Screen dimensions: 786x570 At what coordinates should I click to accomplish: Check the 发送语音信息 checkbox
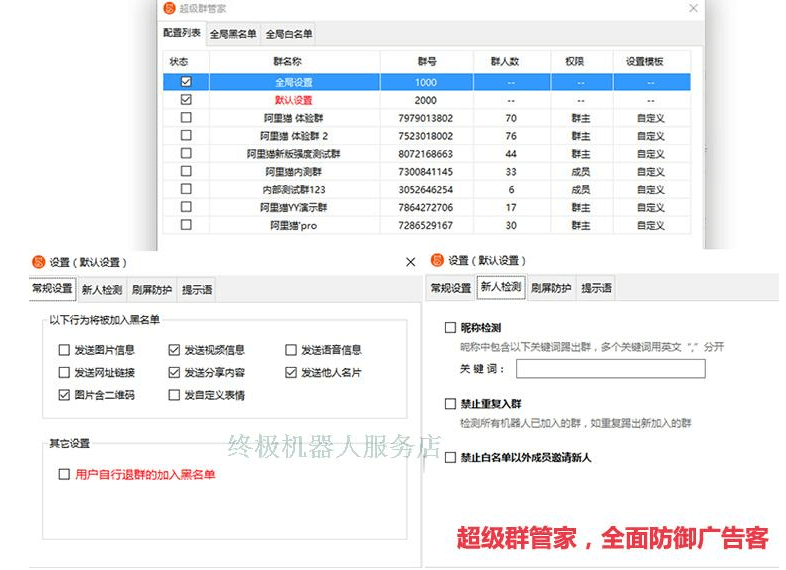tap(291, 350)
